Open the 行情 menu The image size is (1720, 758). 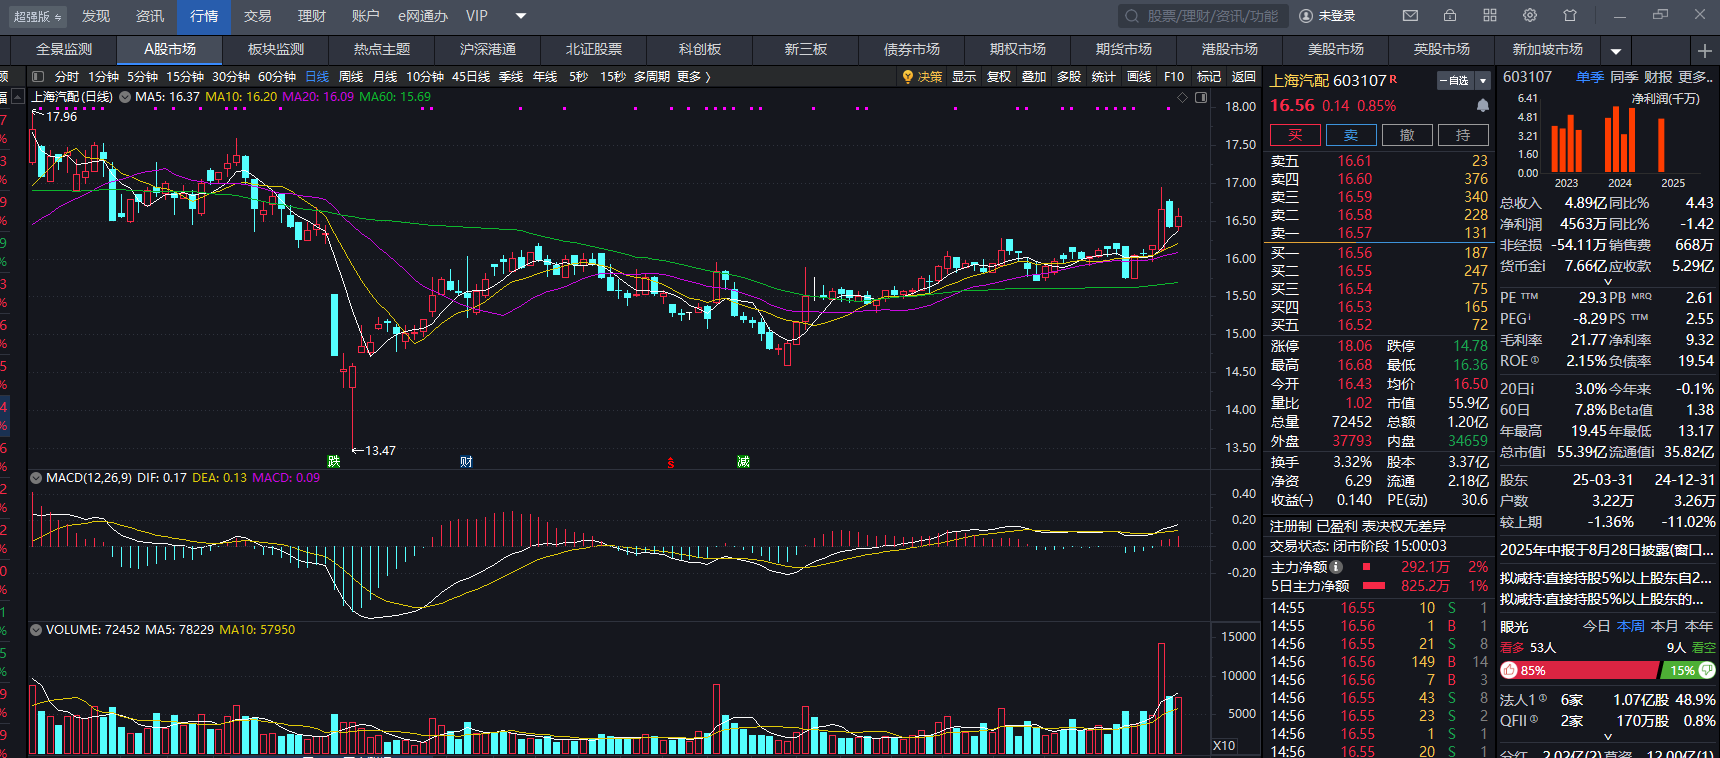point(204,16)
